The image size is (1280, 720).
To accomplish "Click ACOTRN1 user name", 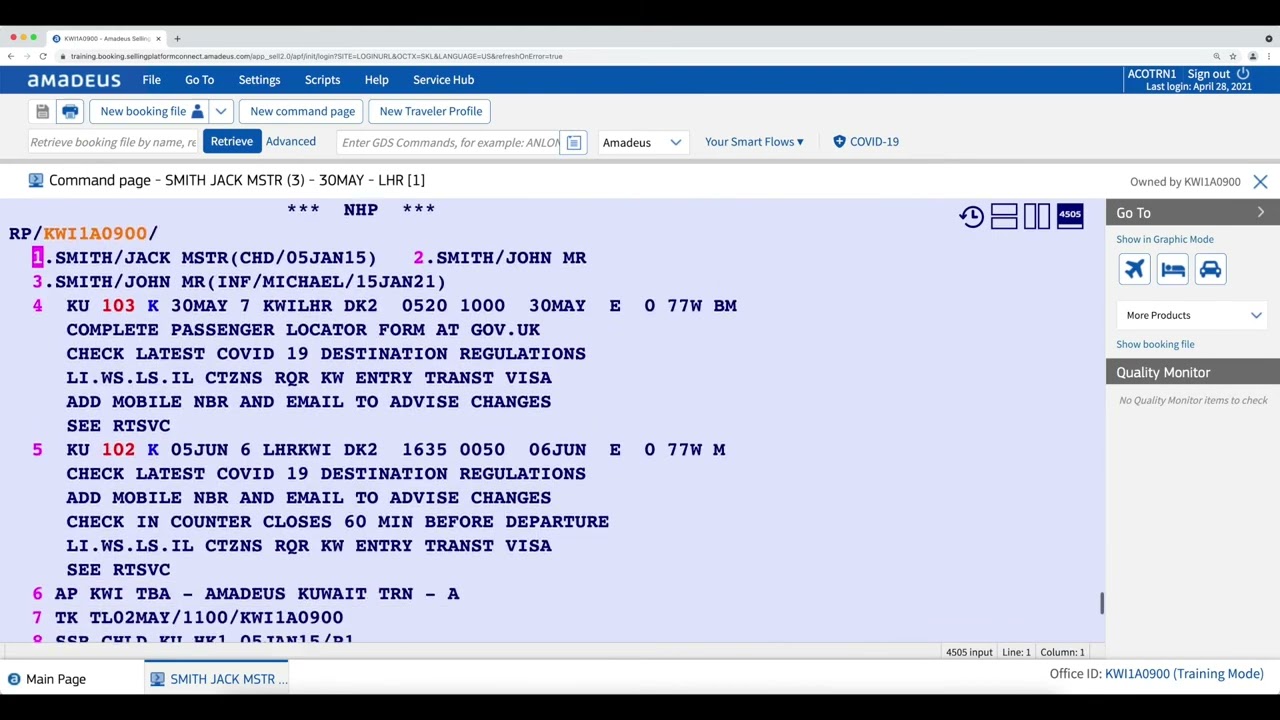I will pos(1152,74).
